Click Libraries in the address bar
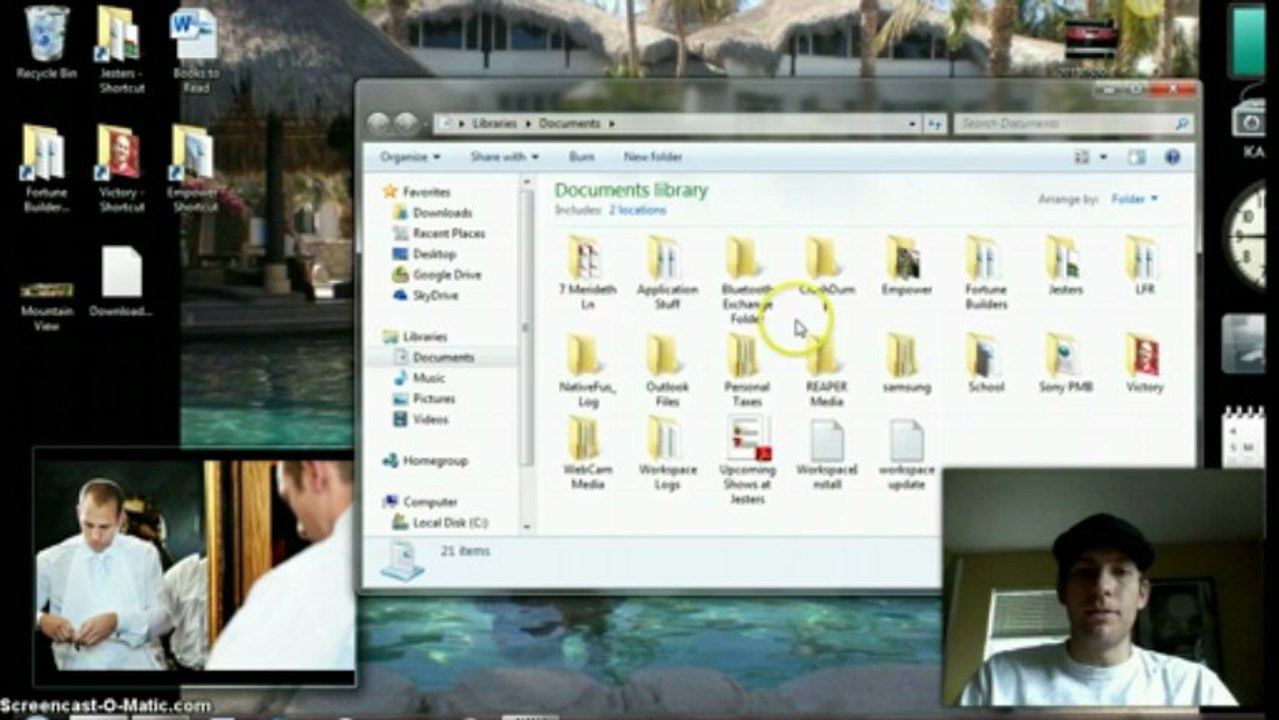Screen dimensions: 1279x720 tap(495, 124)
